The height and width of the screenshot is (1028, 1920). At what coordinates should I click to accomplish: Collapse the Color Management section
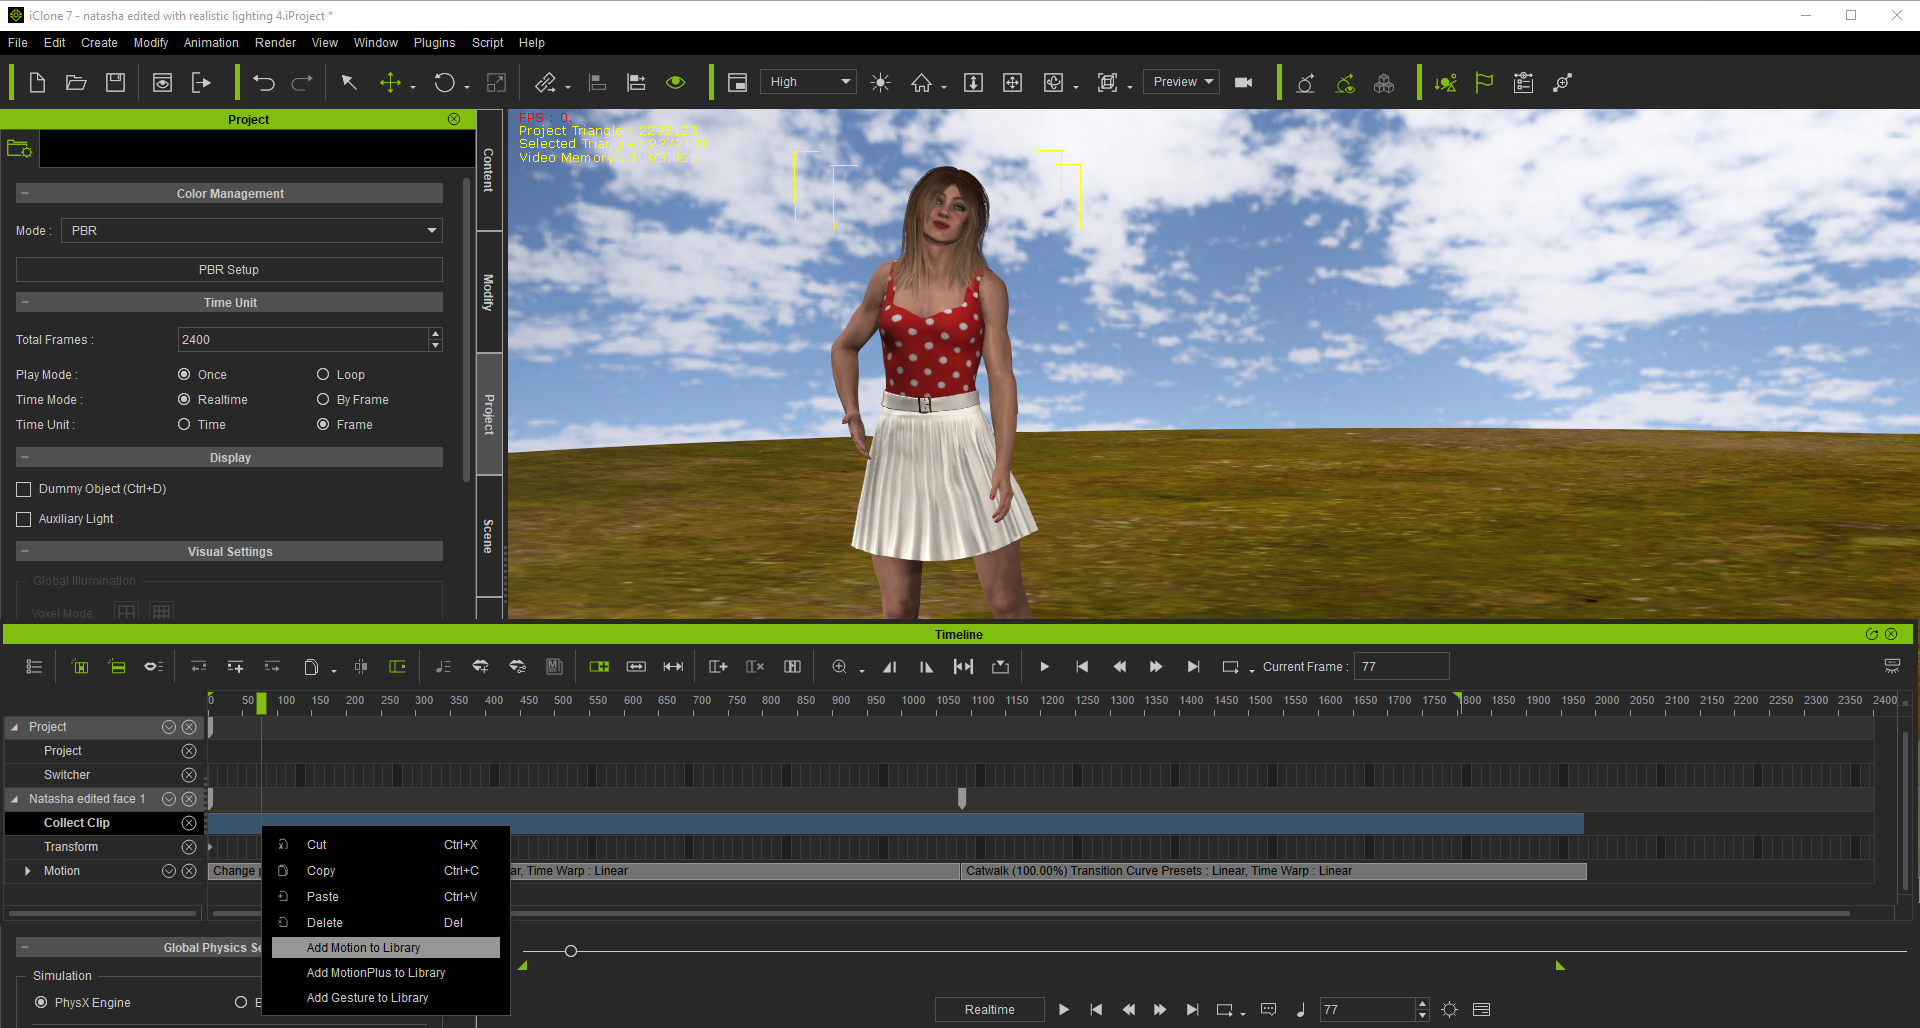pos(25,193)
